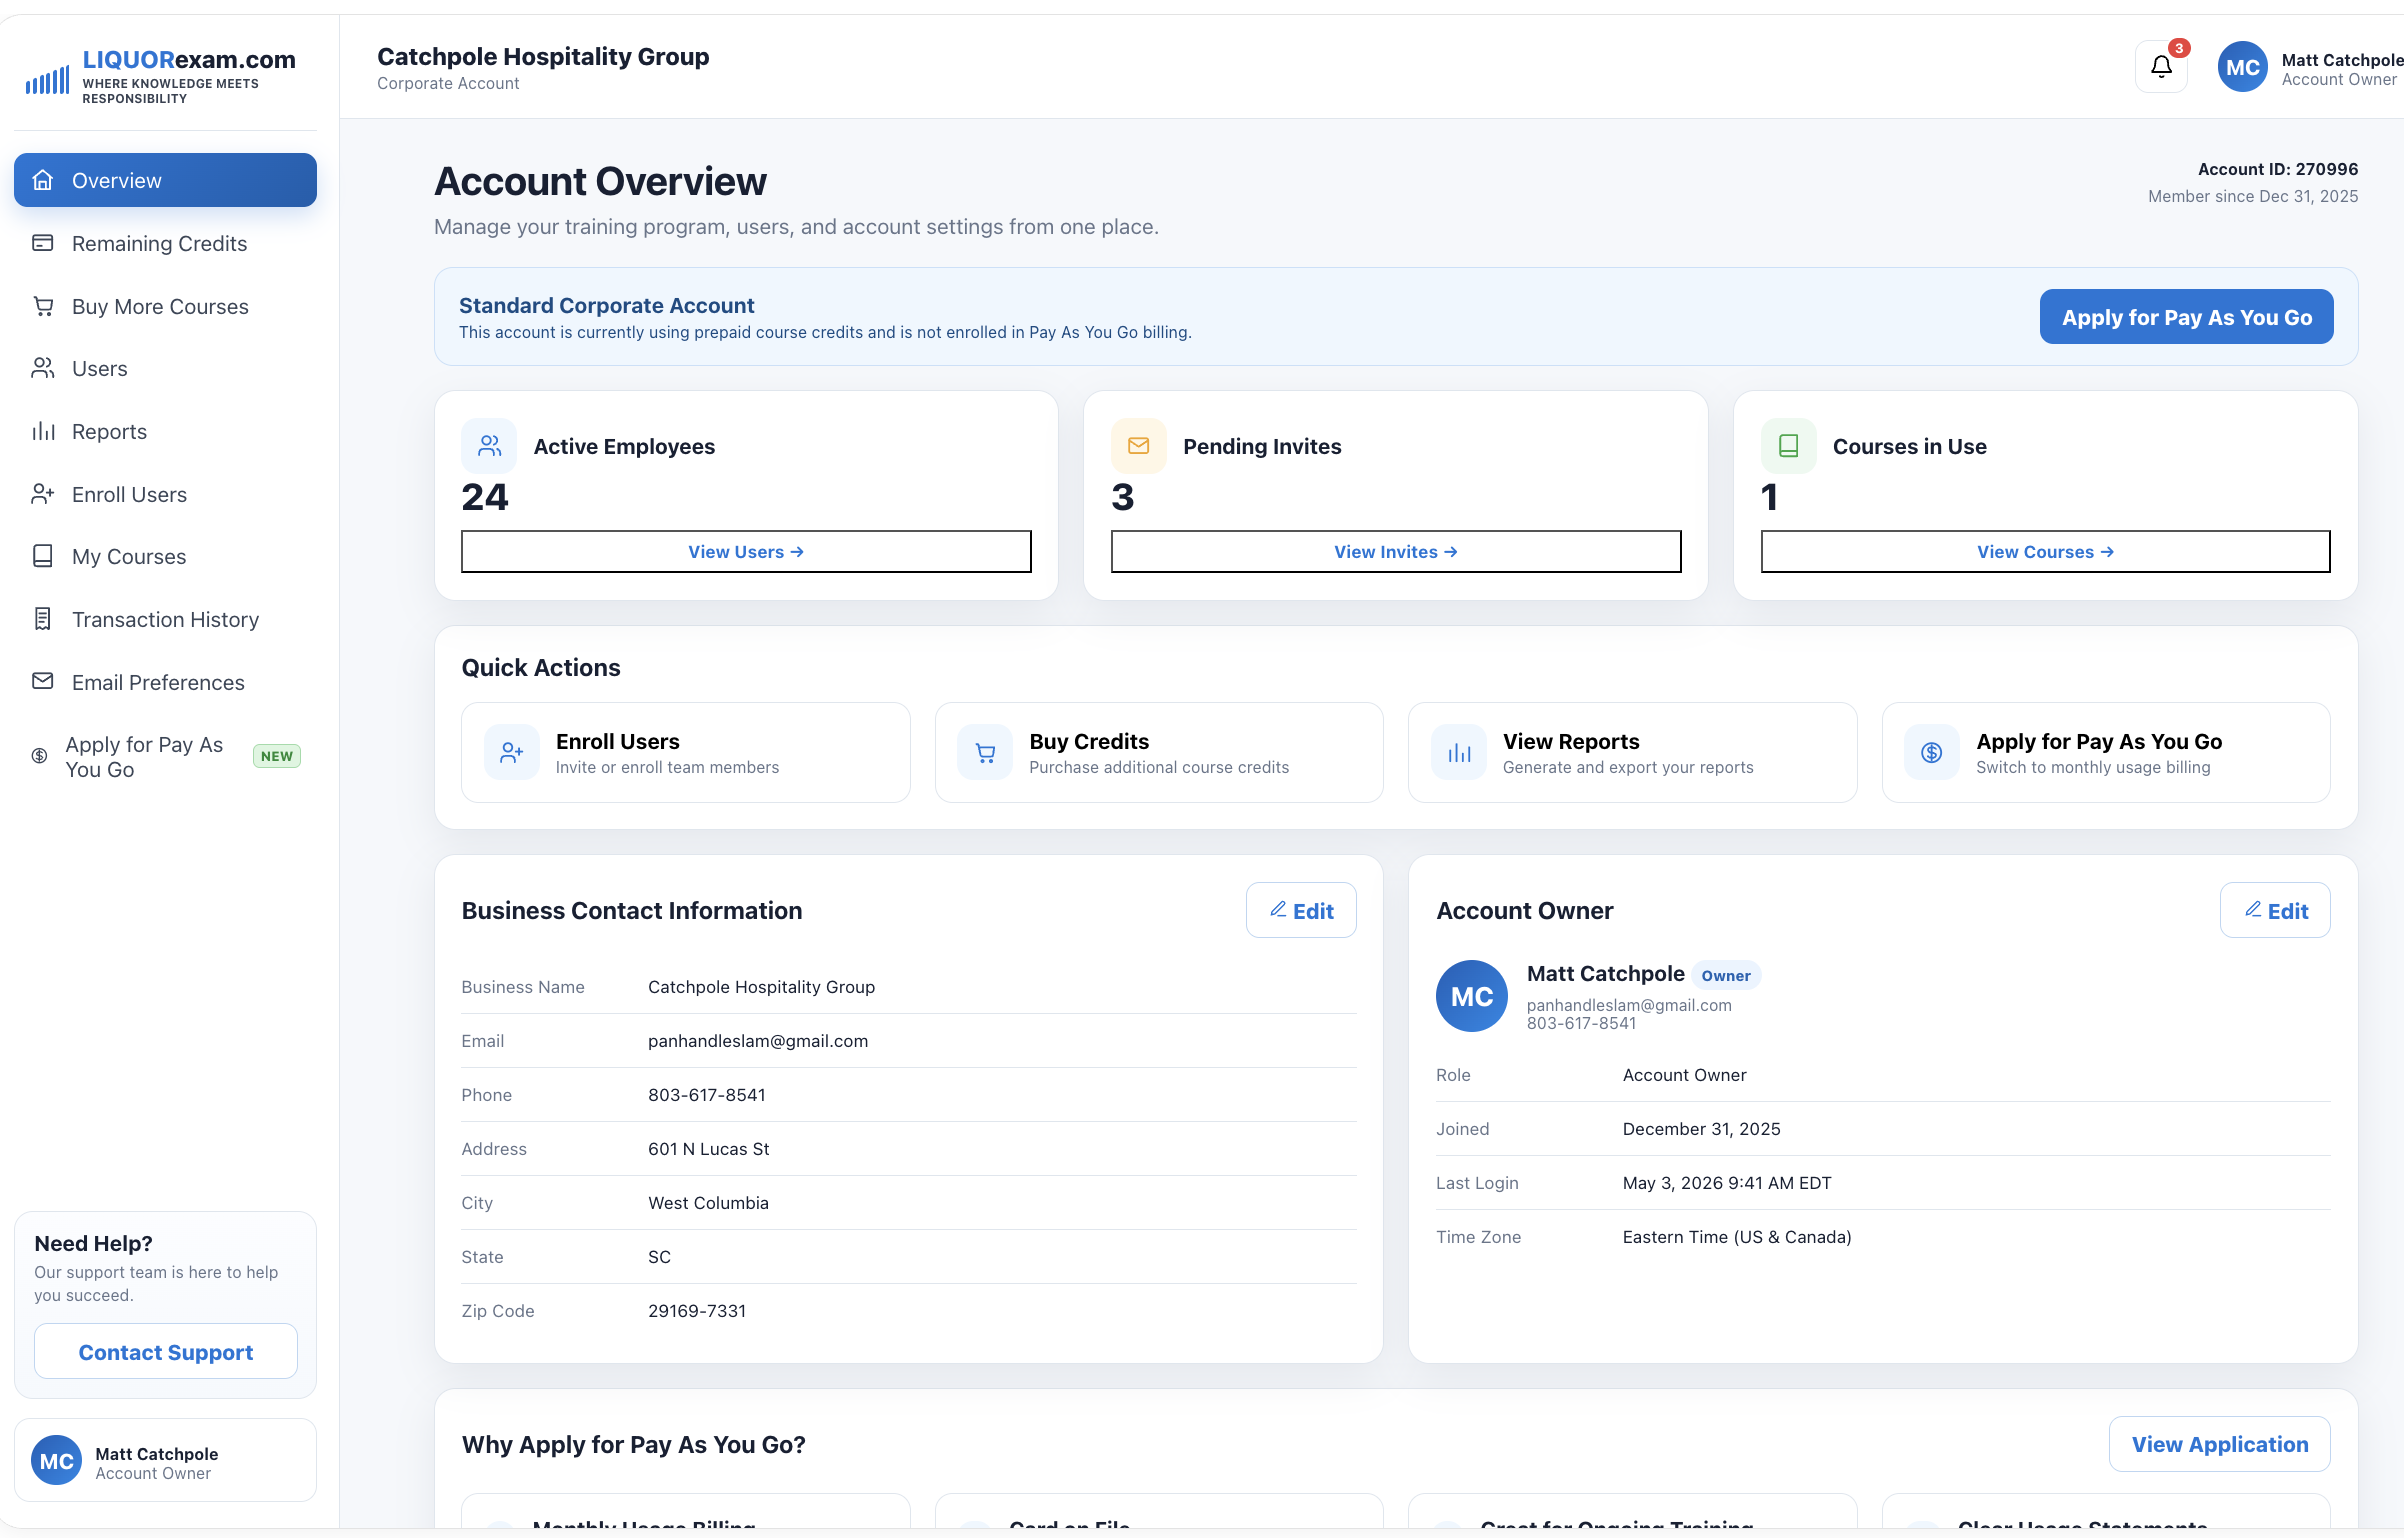Click the Account ID: 270996 text
Viewport: 2404px width, 1538px height.
(2278, 169)
